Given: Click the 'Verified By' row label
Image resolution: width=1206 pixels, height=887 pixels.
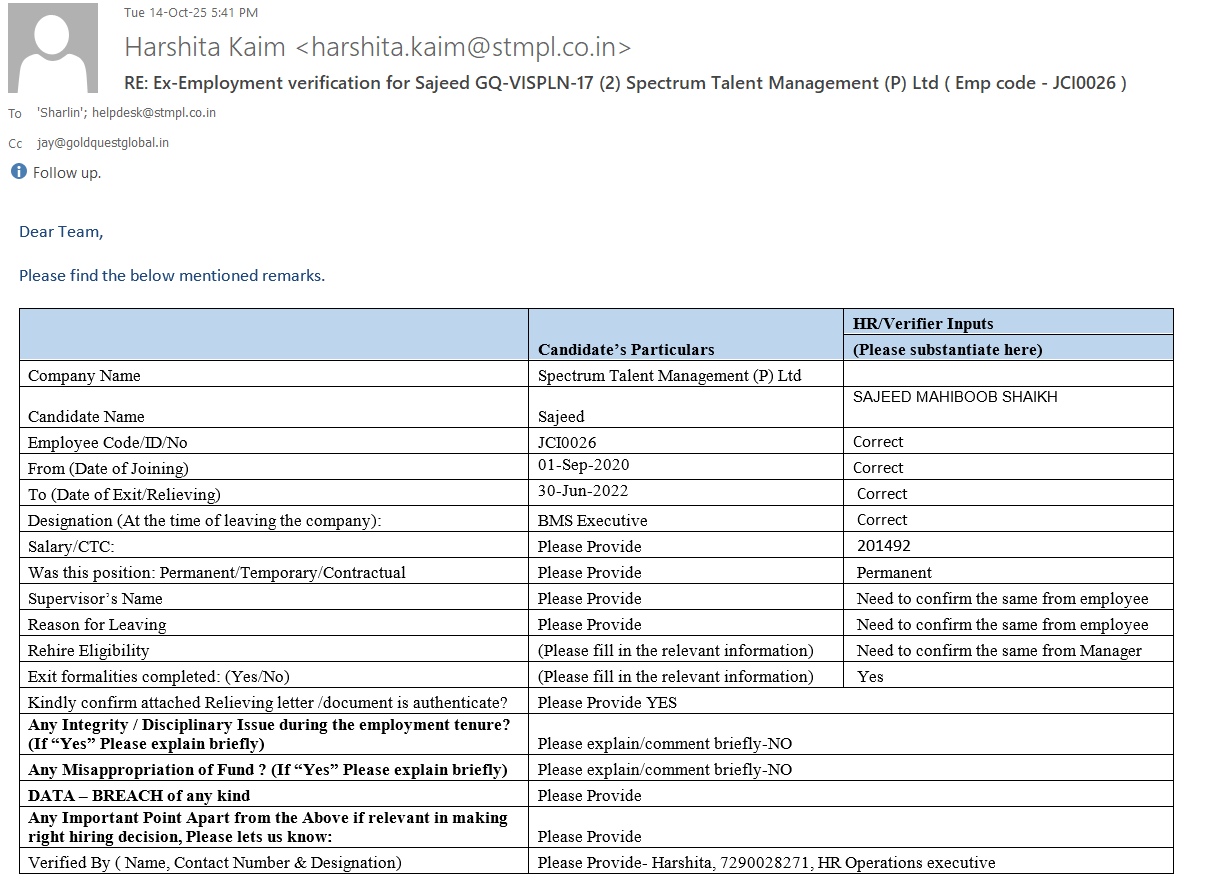Looking at the screenshot, I should [215, 863].
